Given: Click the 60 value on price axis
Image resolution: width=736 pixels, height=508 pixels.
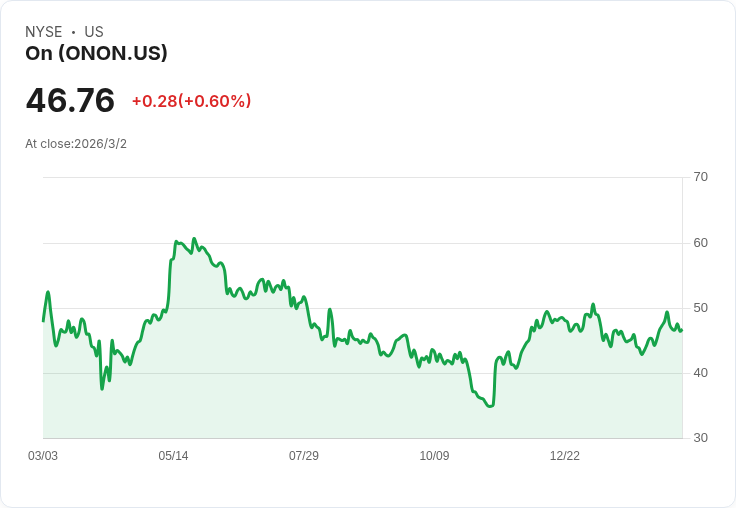Looking at the screenshot, I should coord(700,243).
